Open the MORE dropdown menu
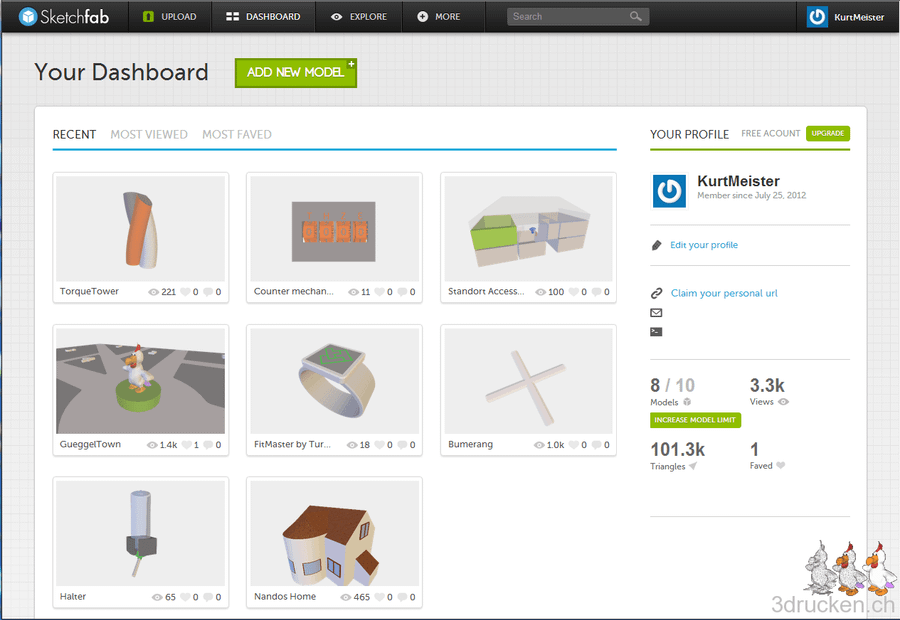 [x=443, y=16]
